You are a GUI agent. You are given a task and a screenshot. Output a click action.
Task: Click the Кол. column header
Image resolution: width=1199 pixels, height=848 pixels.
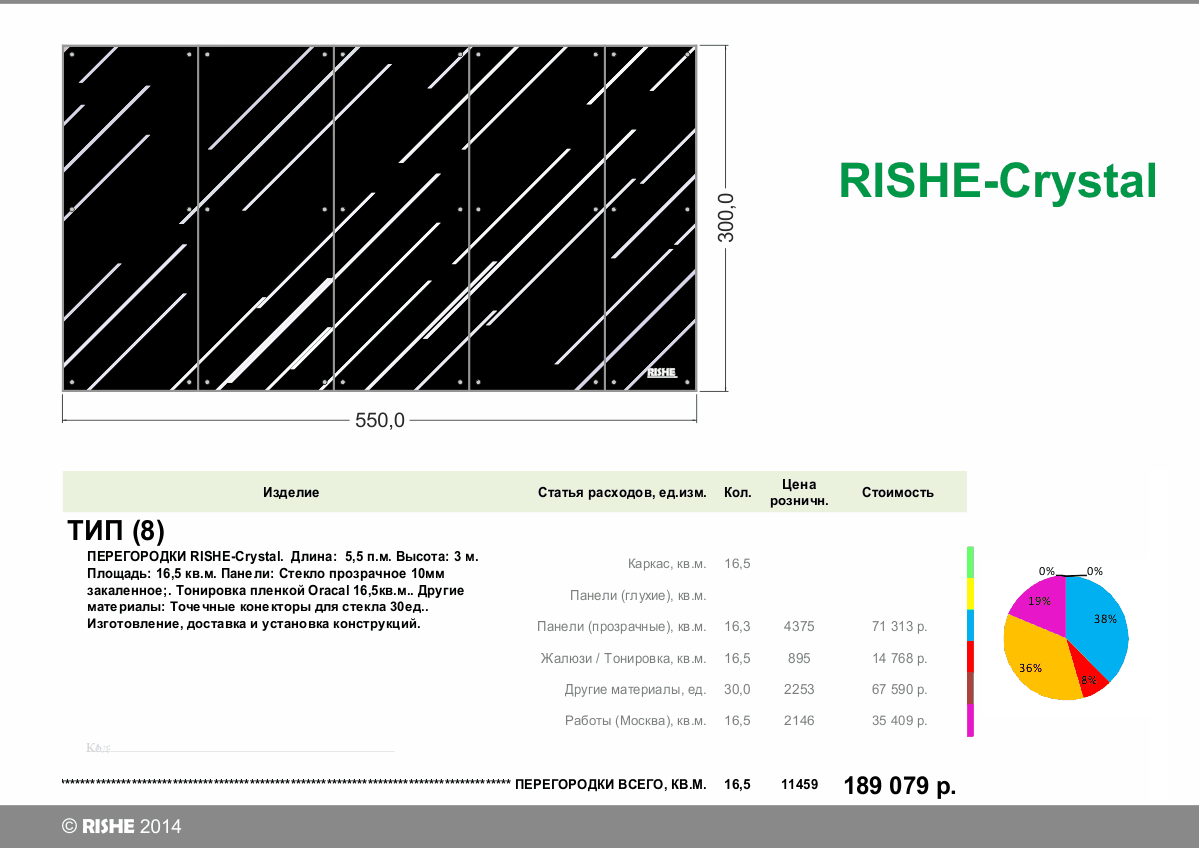(x=737, y=492)
